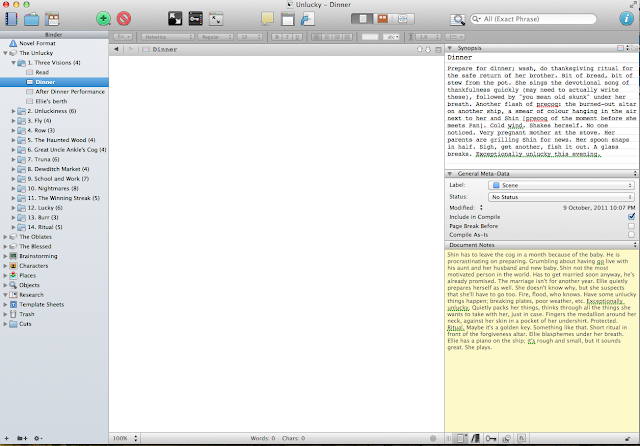Collapse The Unlucky folder triangle
Screen dimensions: 640x446
5,53
